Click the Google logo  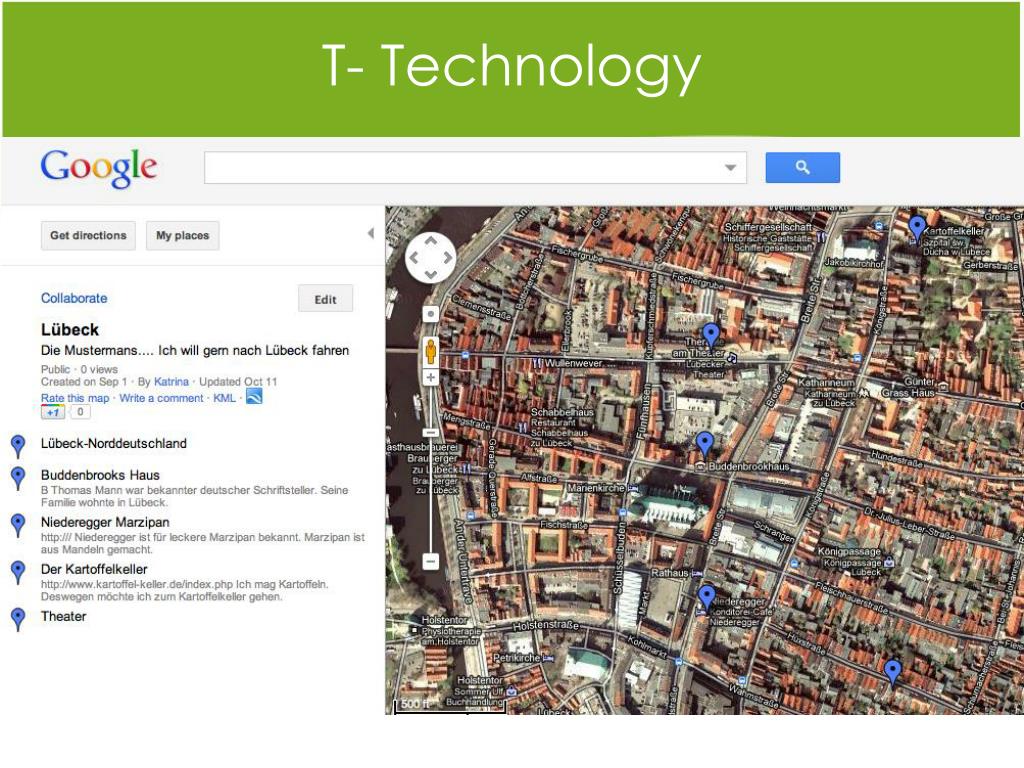click(x=99, y=168)
